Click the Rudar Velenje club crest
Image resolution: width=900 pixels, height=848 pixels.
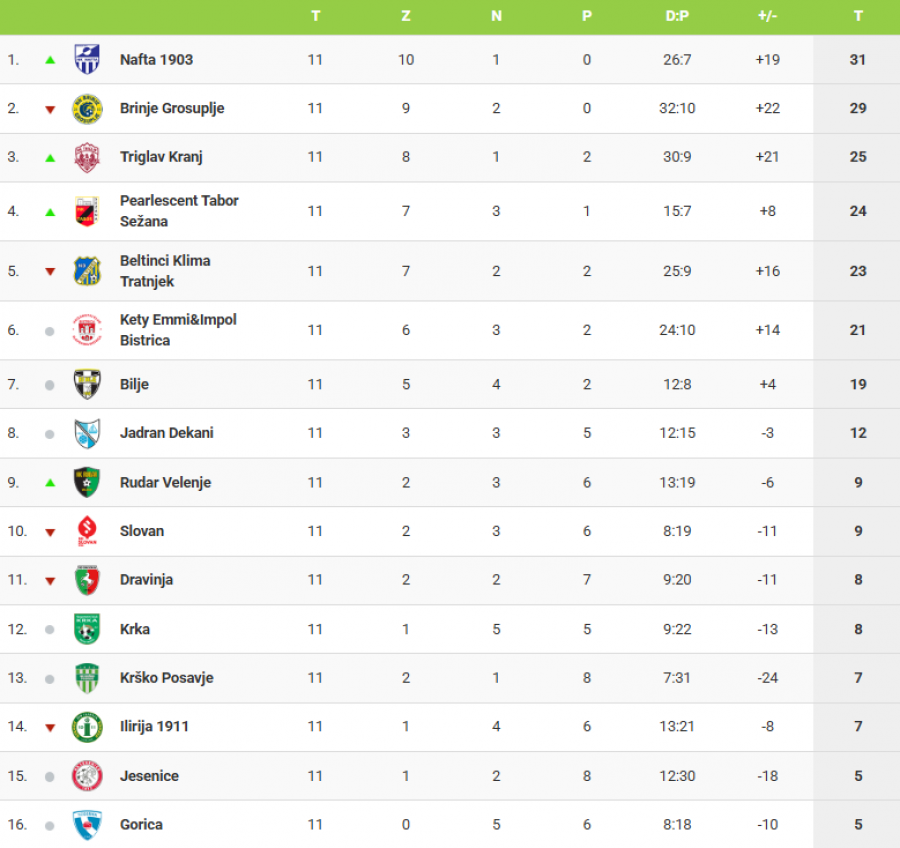[x=87, y=482]
